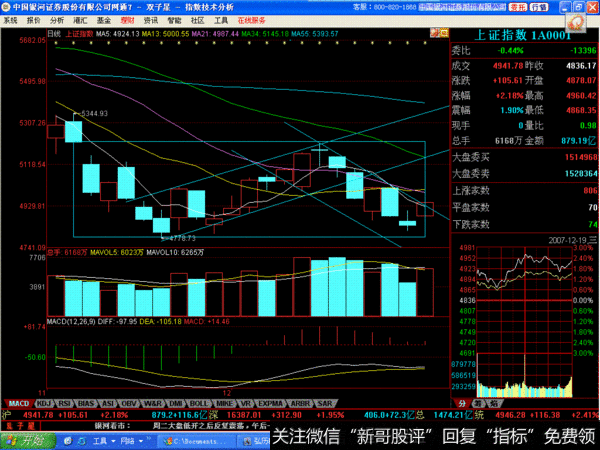Select the OBV indicator tab
The width and height of the screenshot is (600, 450).
coord(129,403)
